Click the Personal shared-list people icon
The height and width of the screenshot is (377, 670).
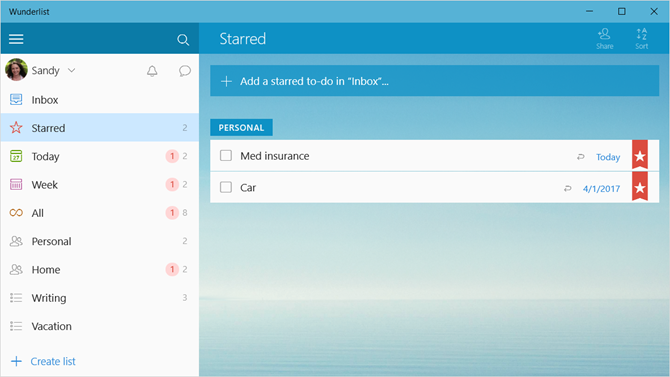[16, 241]
